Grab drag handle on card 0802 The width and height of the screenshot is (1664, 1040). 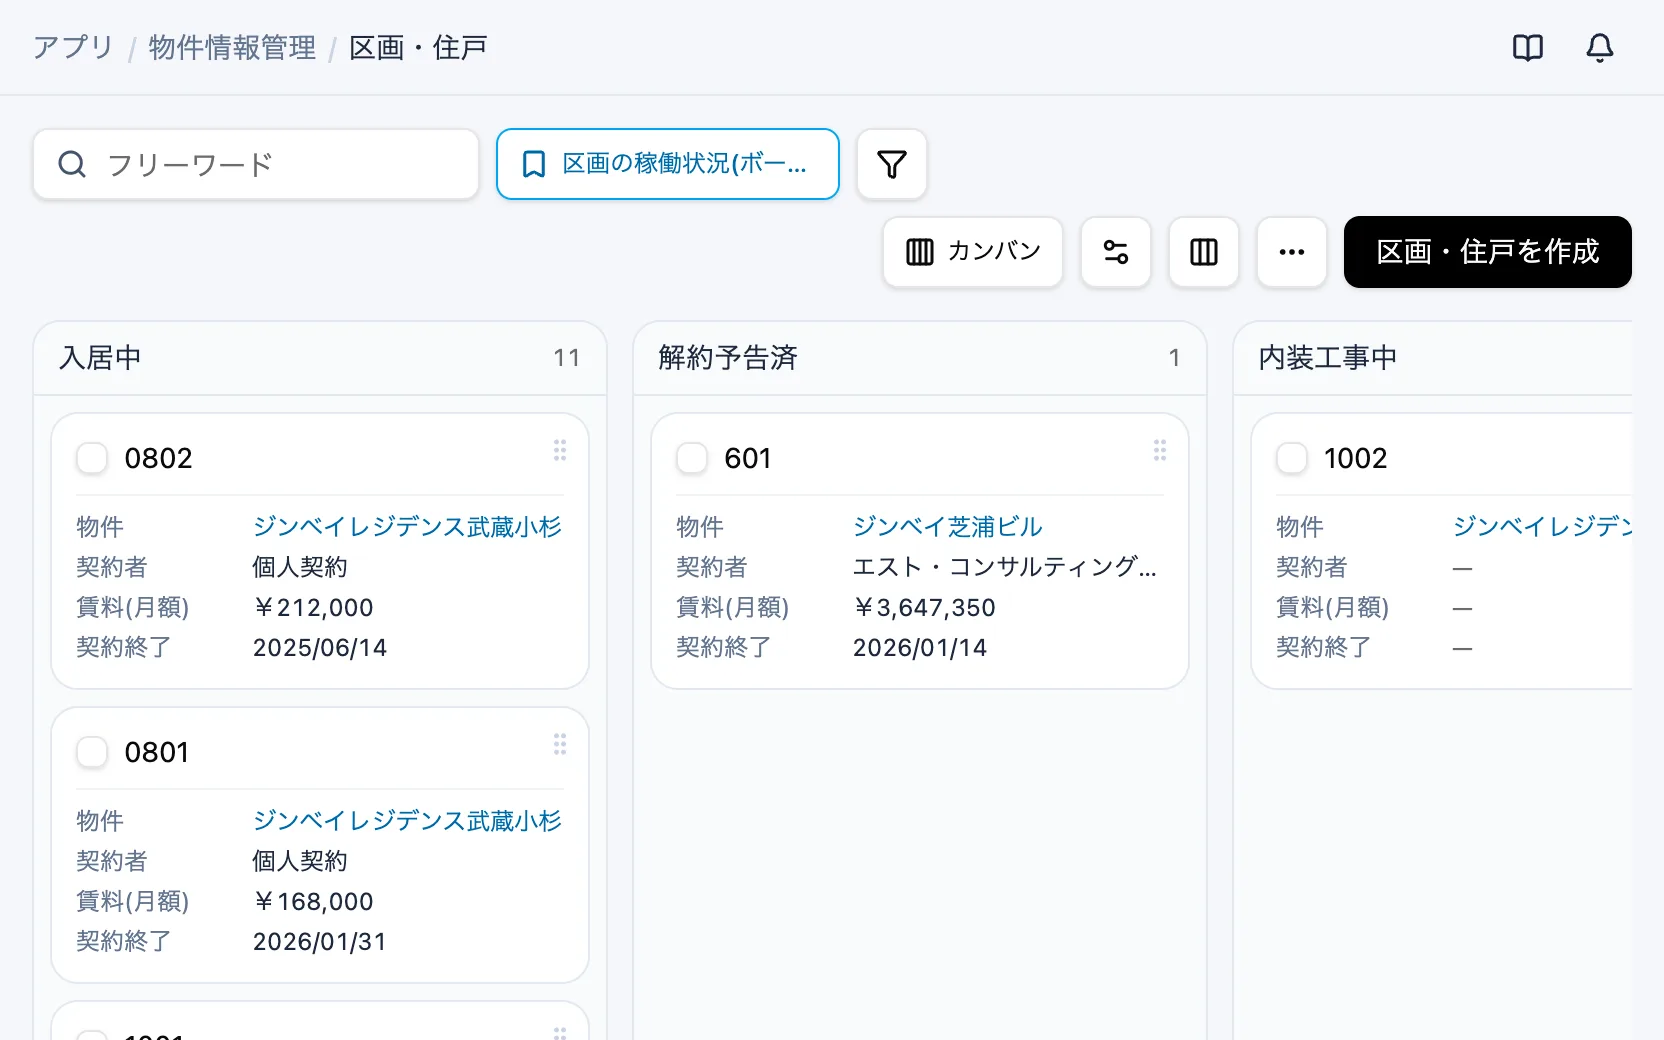[x=560, y=450]
